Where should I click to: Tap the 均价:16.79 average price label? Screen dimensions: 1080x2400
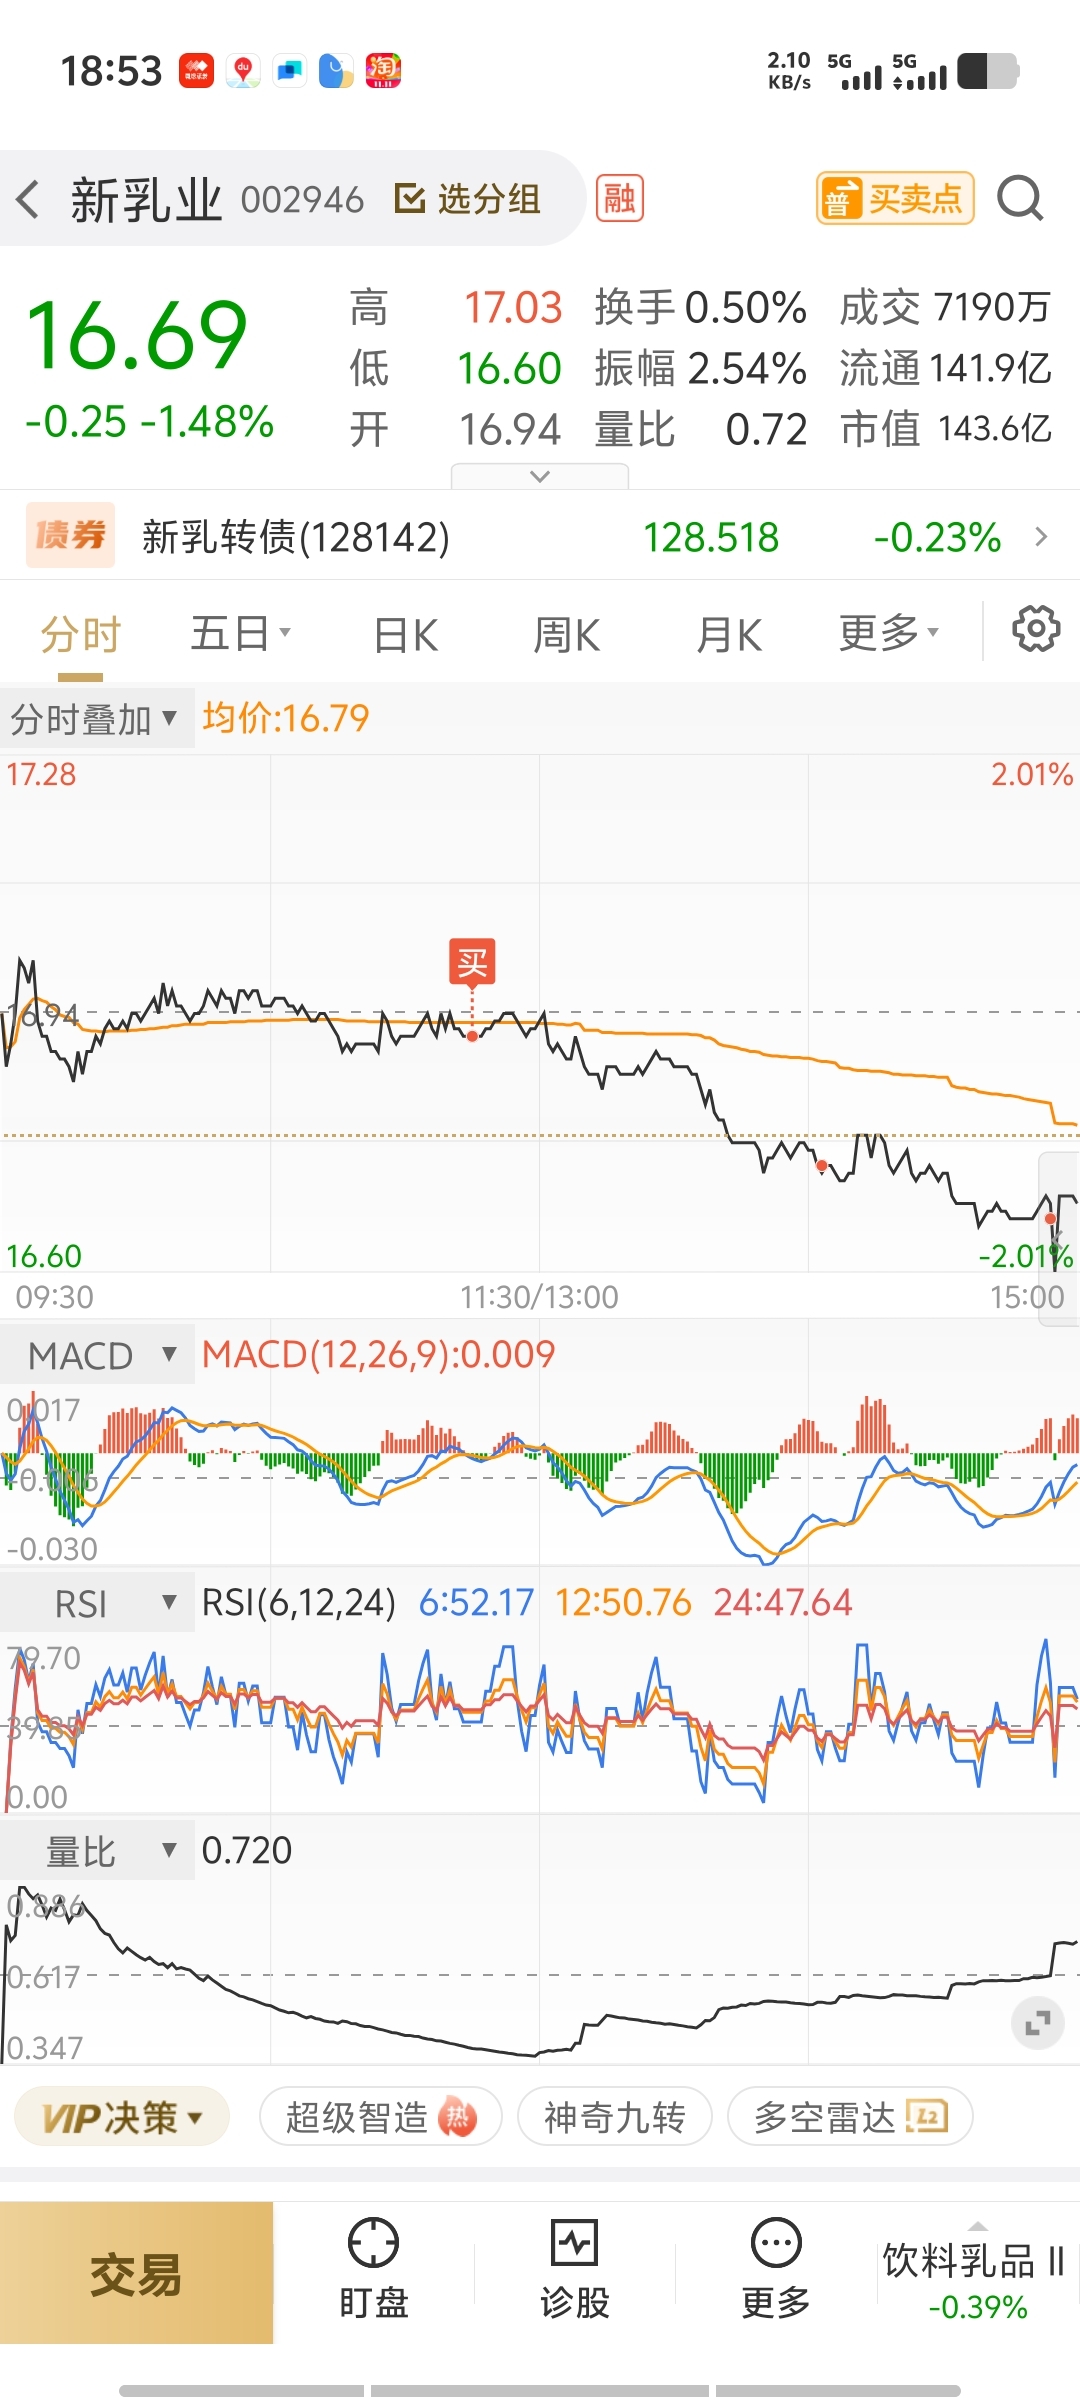(x=286, y=718)
